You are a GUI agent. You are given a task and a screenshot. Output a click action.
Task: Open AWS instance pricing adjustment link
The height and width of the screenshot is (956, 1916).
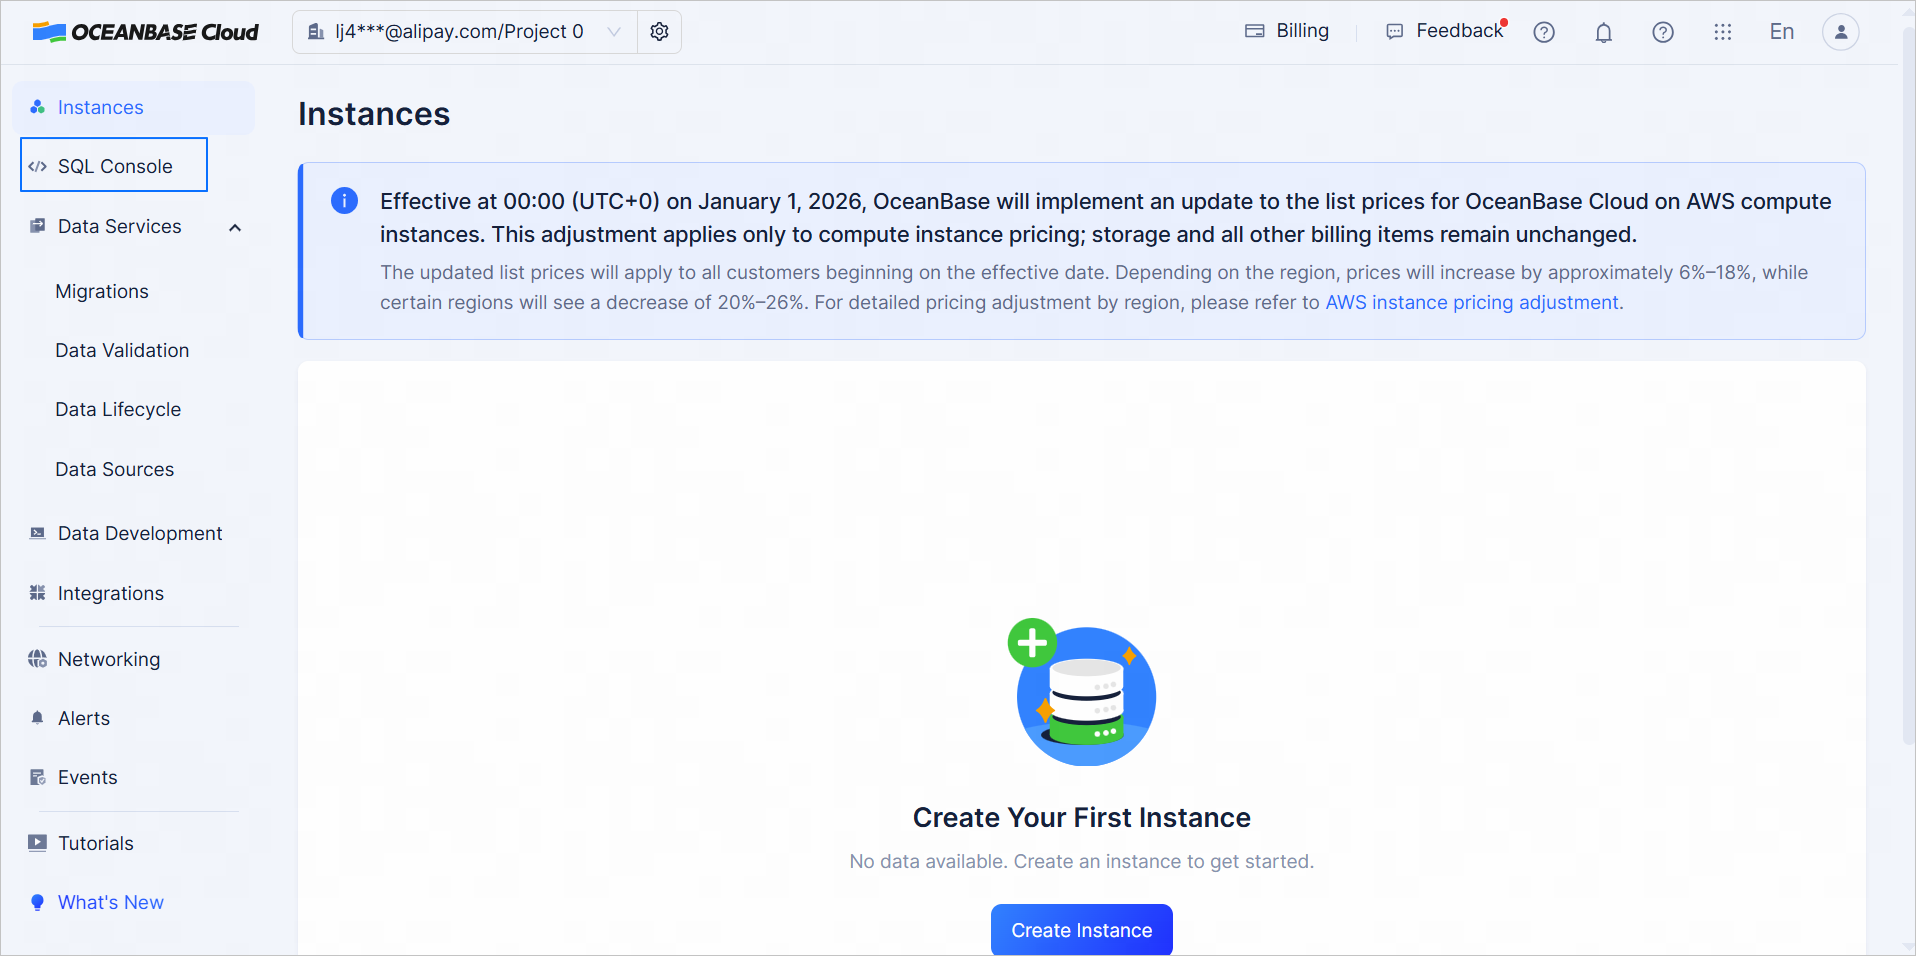pyautogui.click(x=1471, y=302)
